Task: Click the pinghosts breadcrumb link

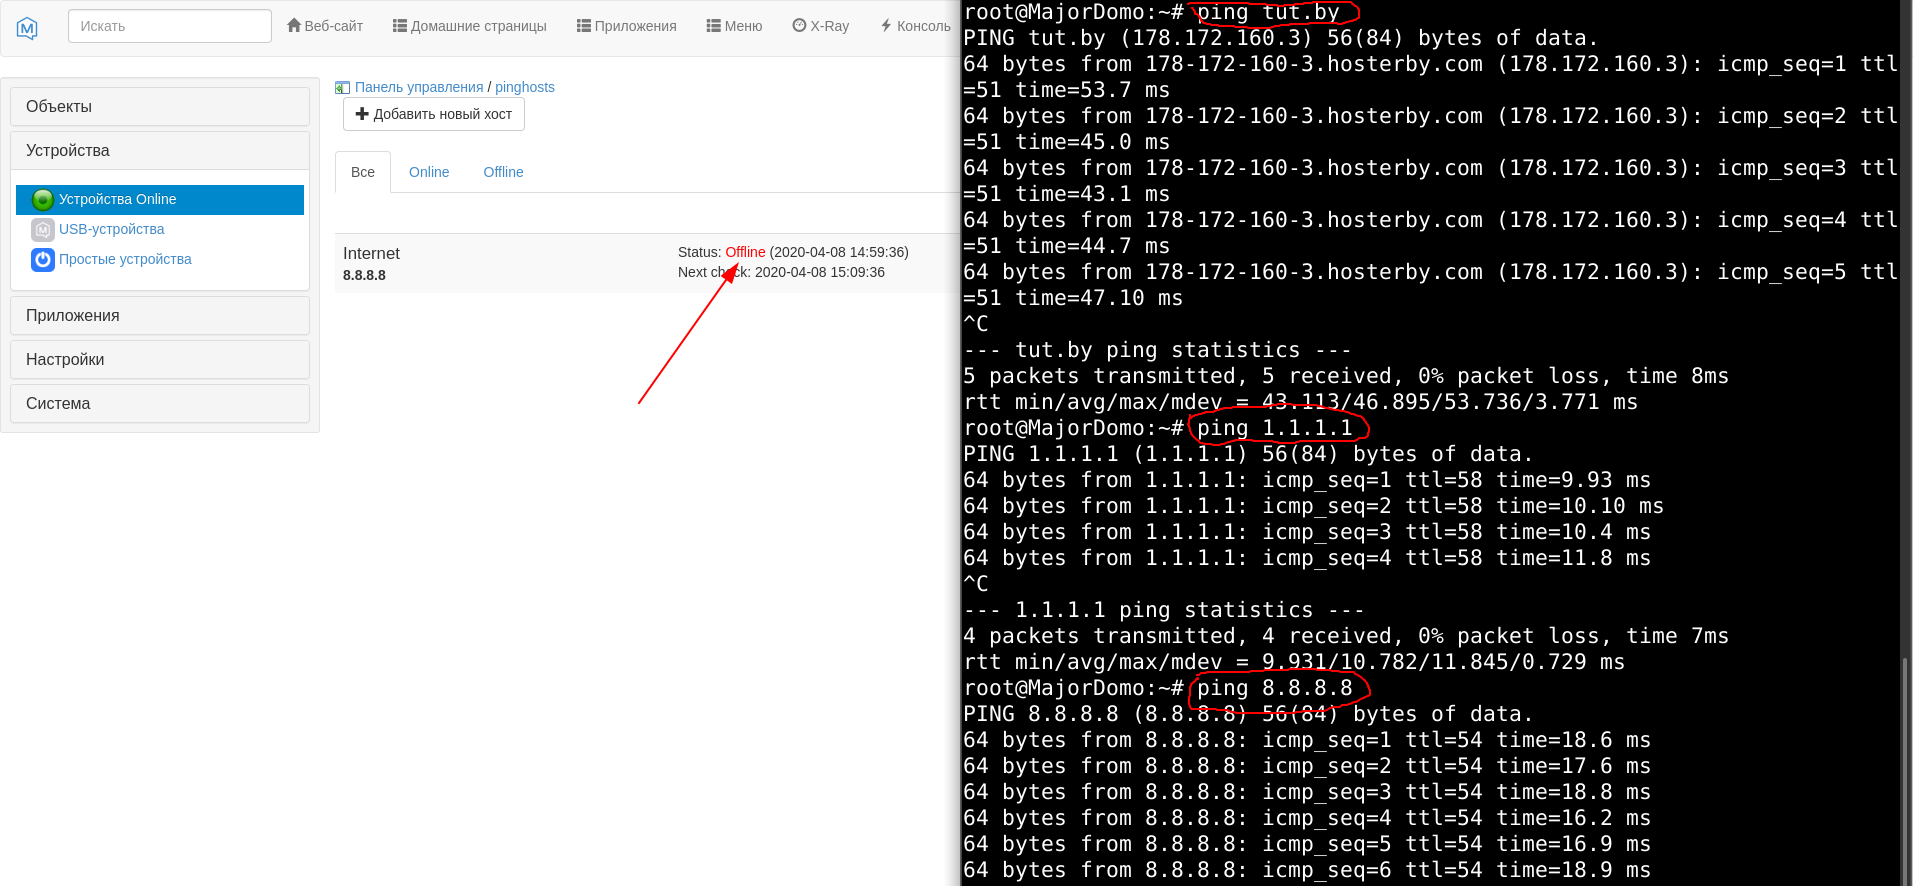Action: click(x=525, y=88)
